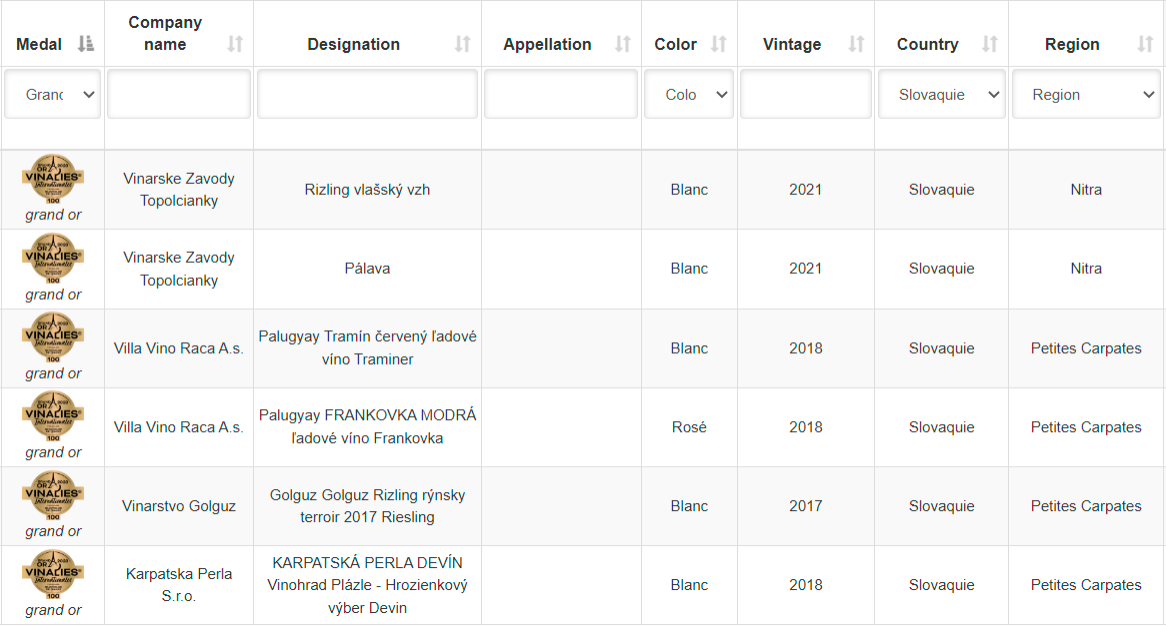Viewport: 1166px width, 627px height.
Task: Sort by Color arrows icon
Action: tap(718, 44)
